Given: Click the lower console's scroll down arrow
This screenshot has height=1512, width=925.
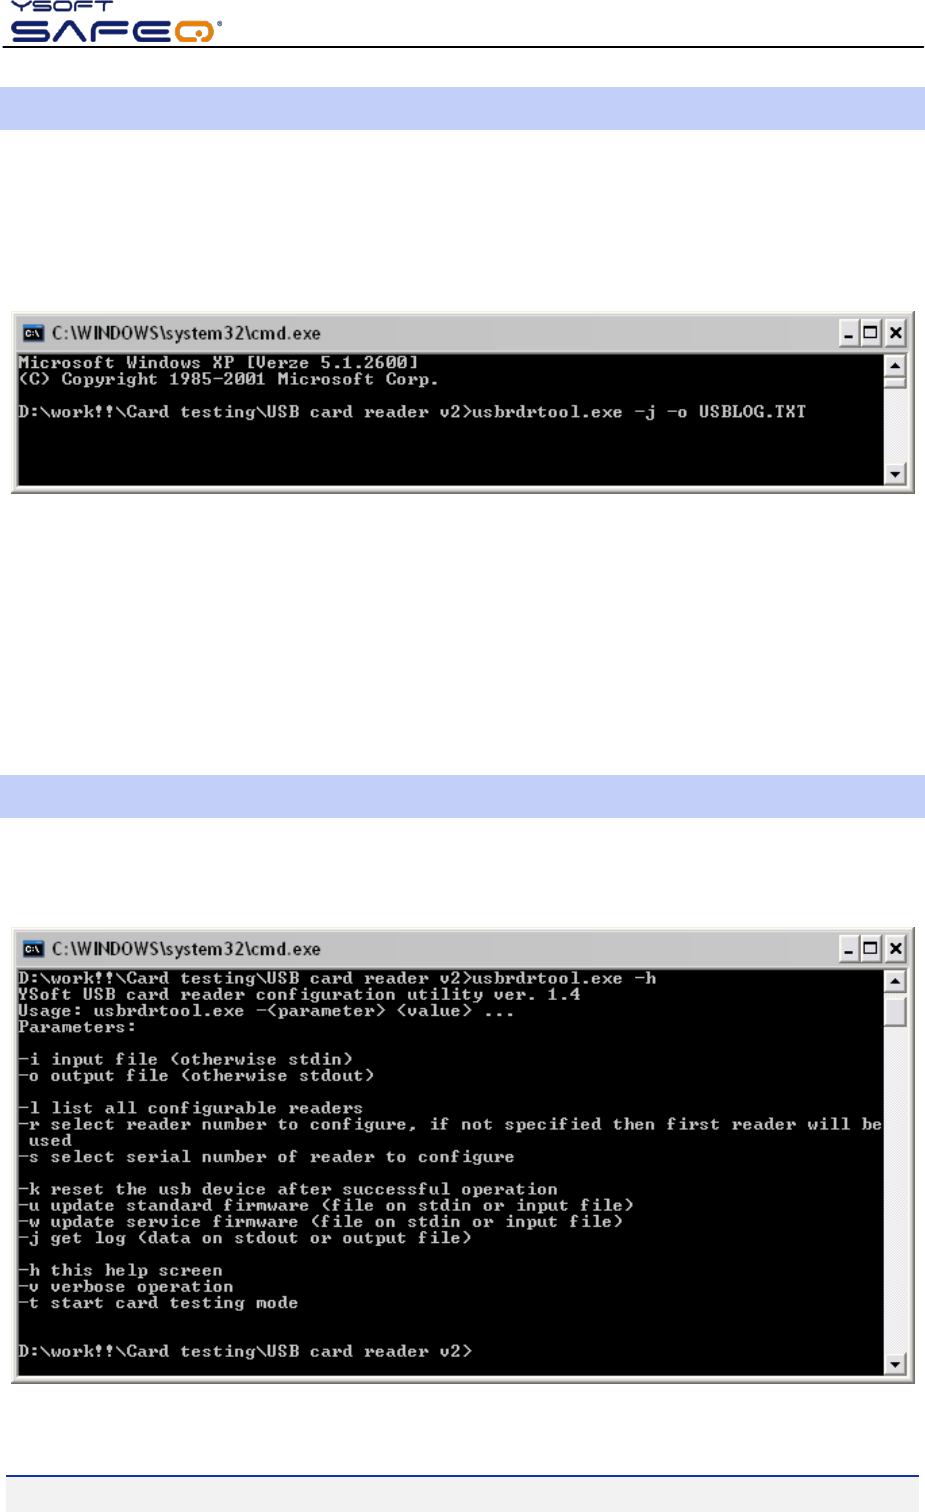Looking at the screenshot, I should (x=895, y=1364).
